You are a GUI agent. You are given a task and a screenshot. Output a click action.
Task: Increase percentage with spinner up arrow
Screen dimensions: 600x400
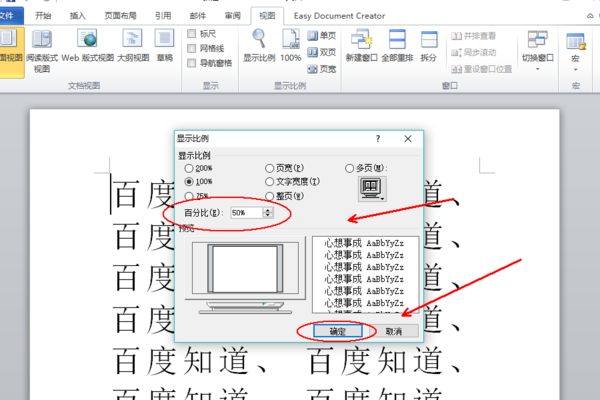(268, 210)
